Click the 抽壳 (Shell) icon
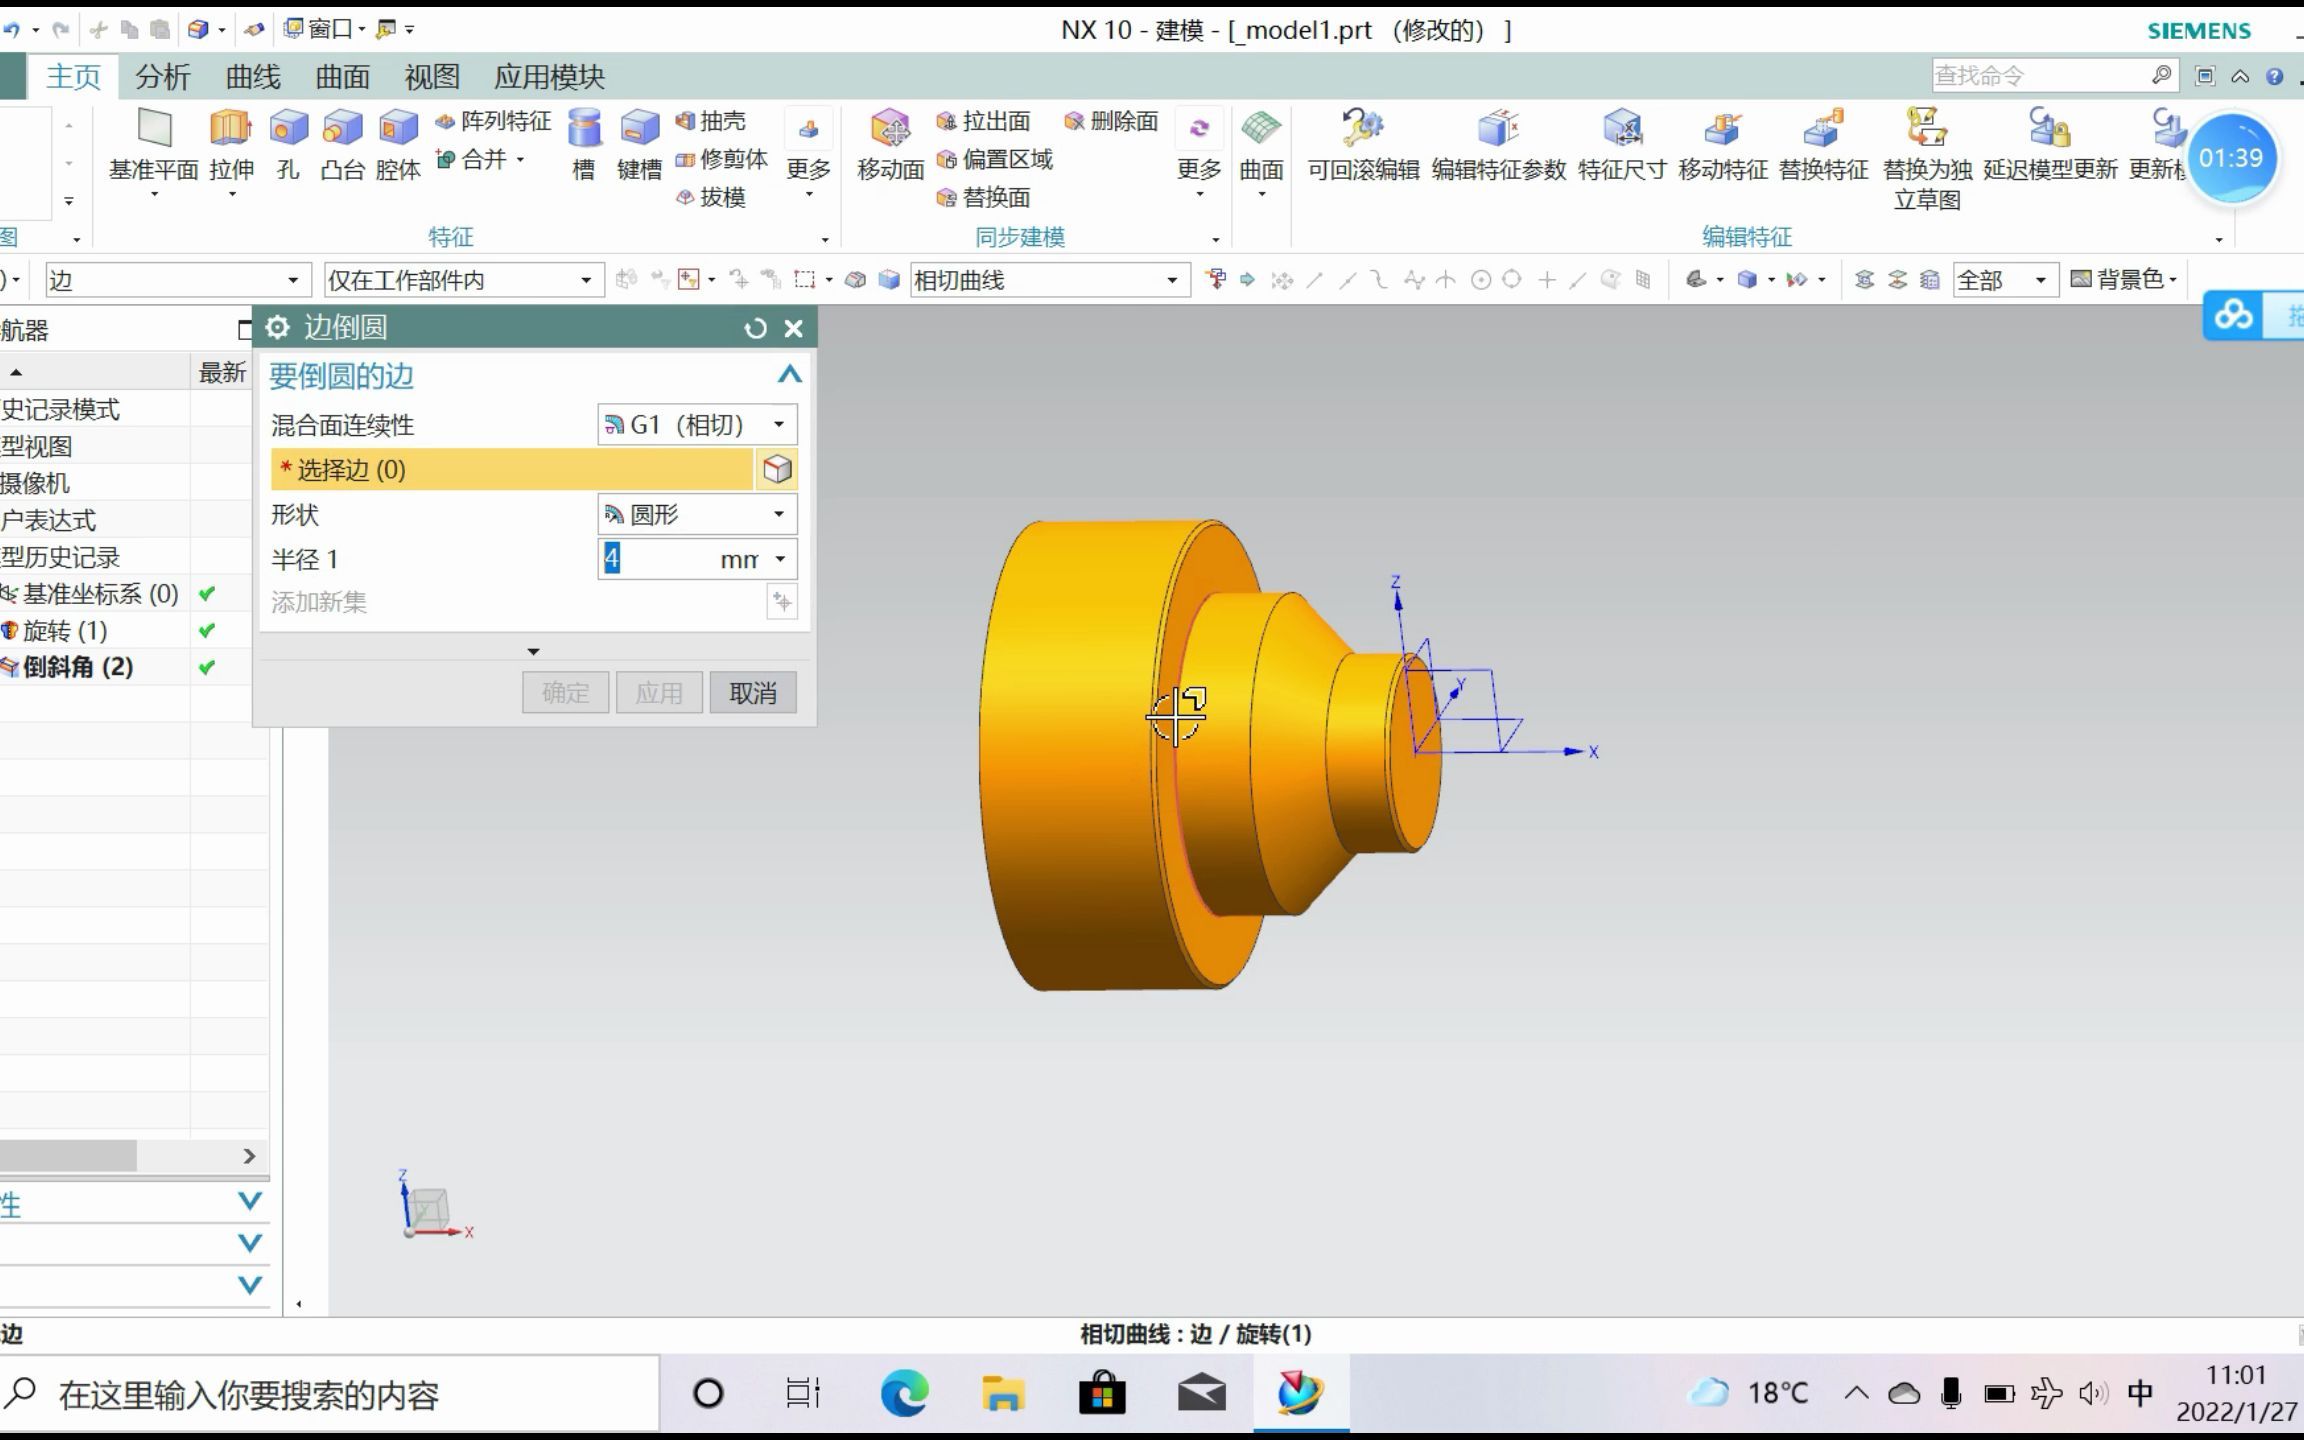The width and height of the screenshot is (2304, 1440). tap(686, 121)
